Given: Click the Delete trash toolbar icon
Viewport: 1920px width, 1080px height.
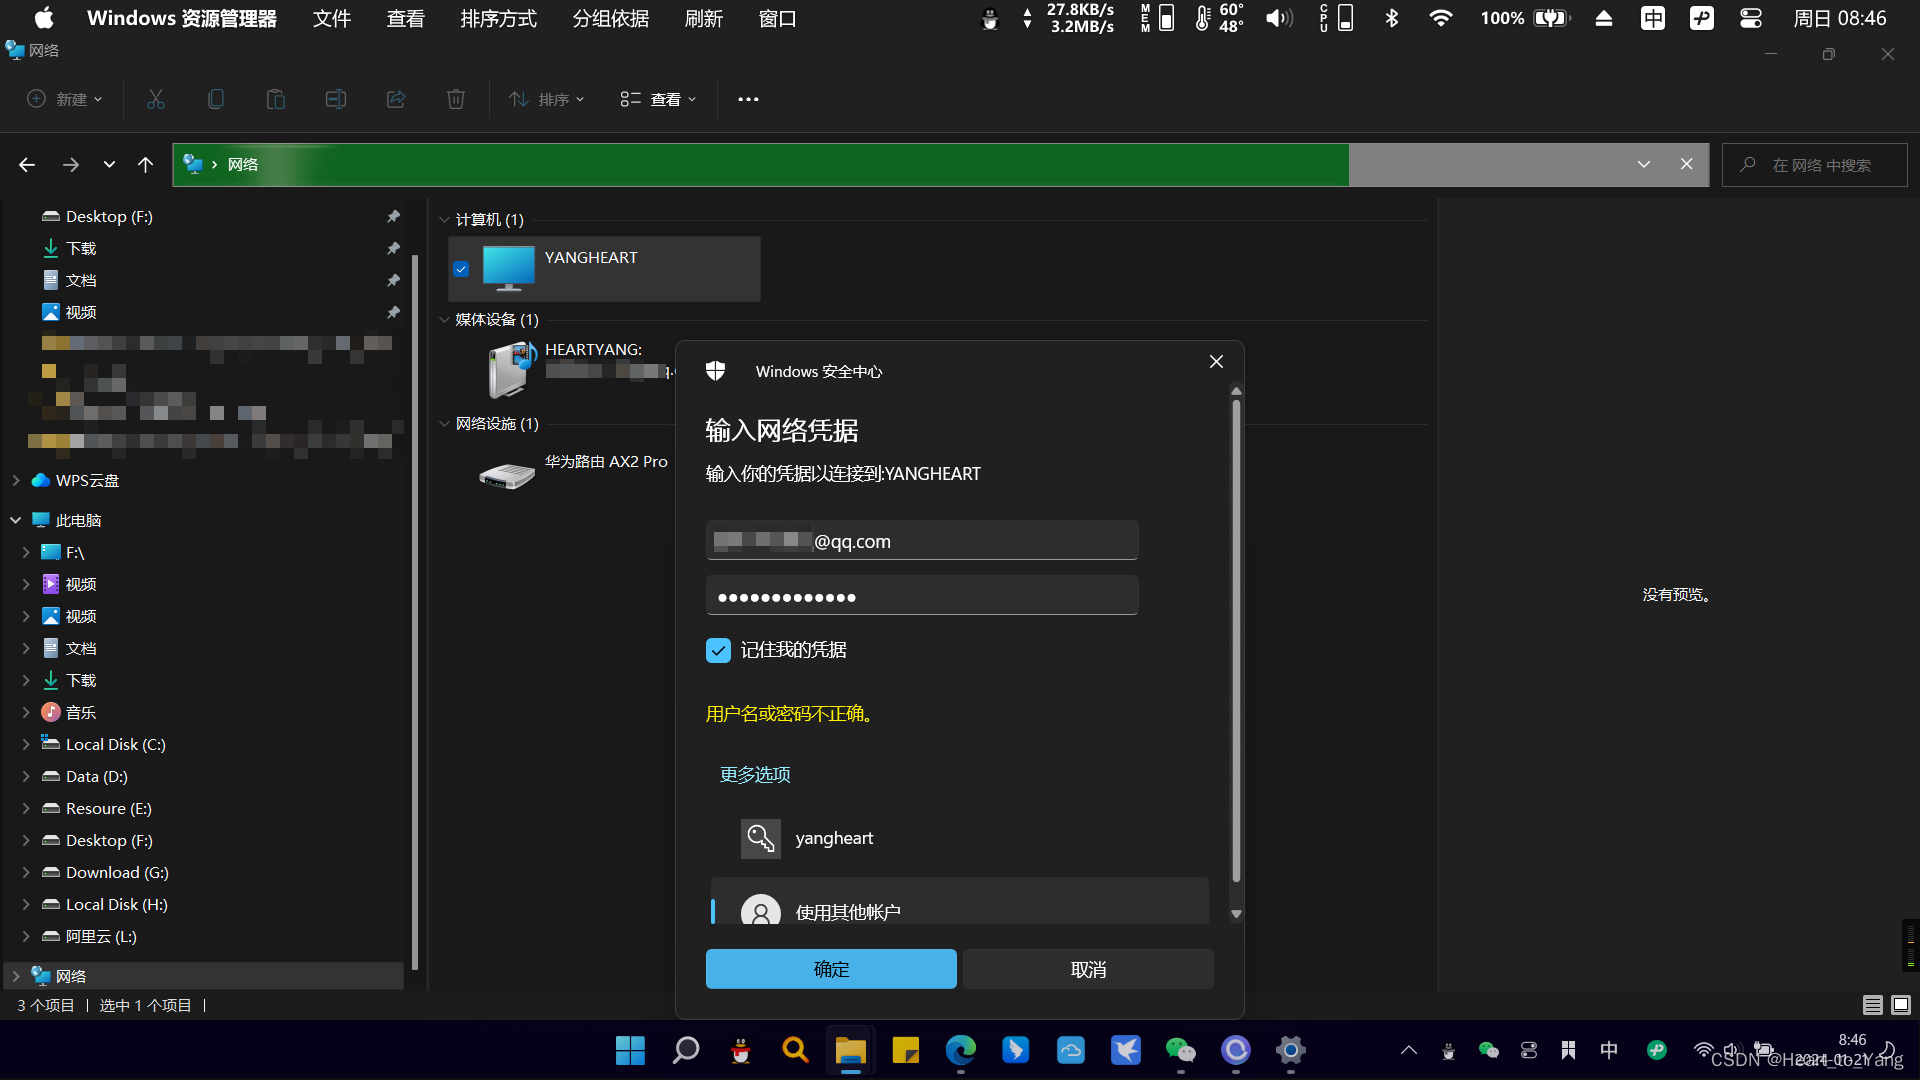Looking at the screenshot, I should coord(456,99).
